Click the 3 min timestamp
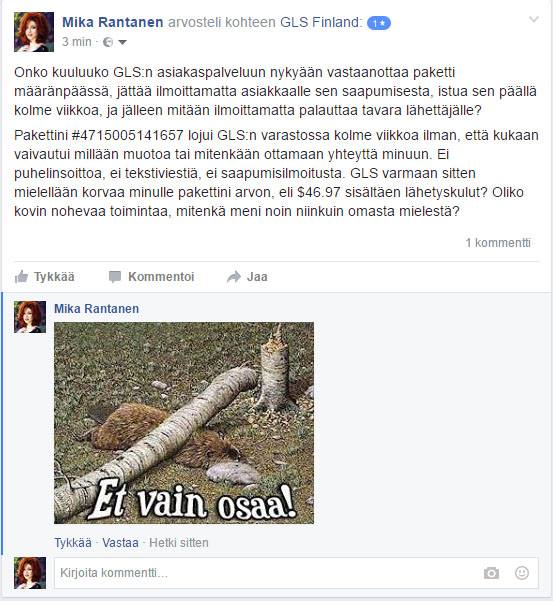Image resolution: width=553 pixels, height=601 pixels. click(77, 42)
